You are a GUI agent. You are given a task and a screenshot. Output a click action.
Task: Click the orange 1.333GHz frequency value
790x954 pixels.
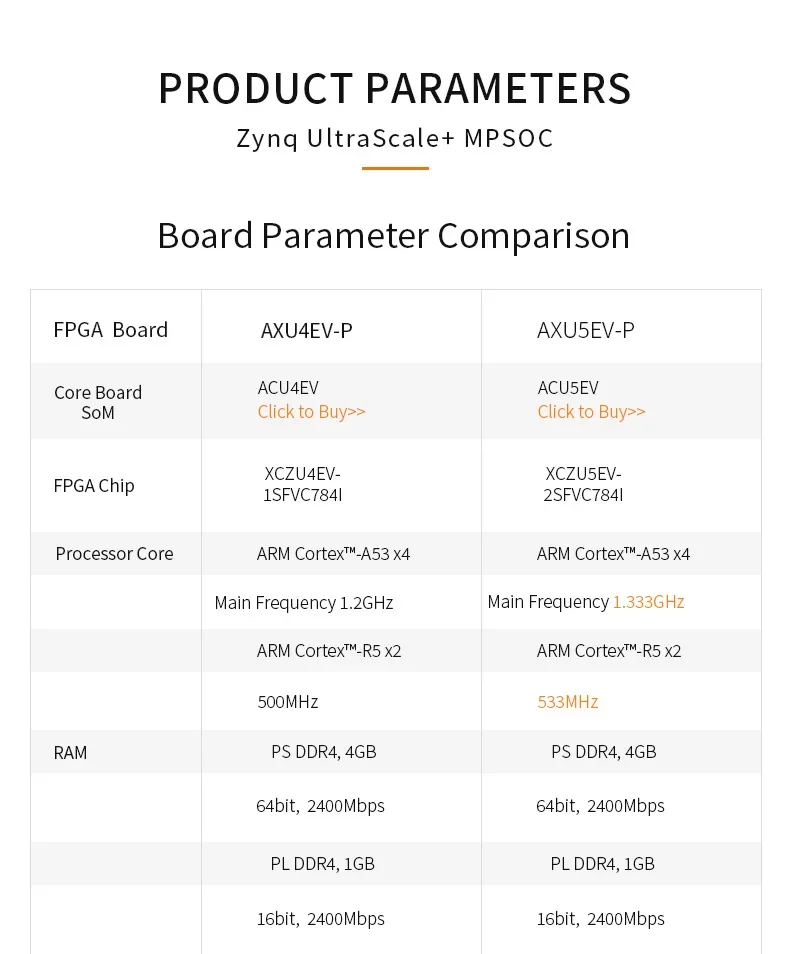coord(648,602)
